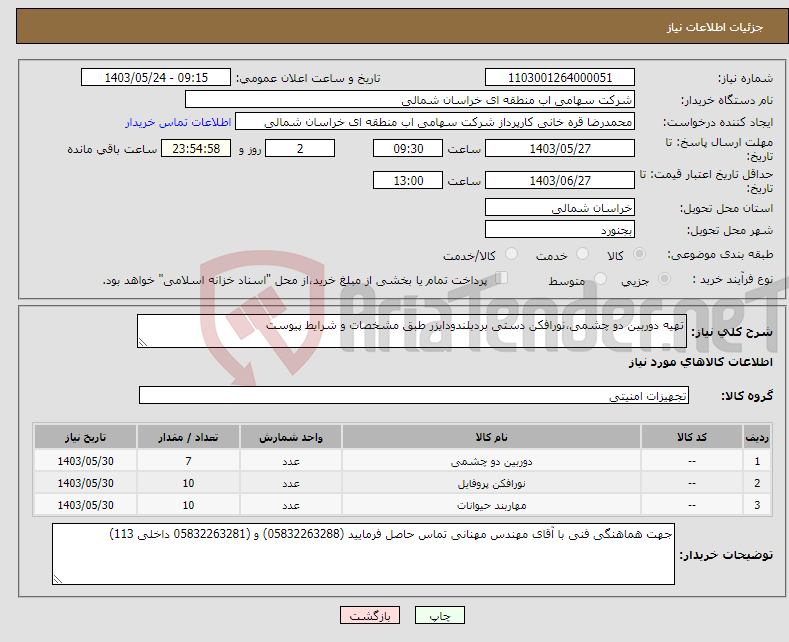Select the خدمت radio button
The image size is (789, 642).
click(x=582, y=254)
